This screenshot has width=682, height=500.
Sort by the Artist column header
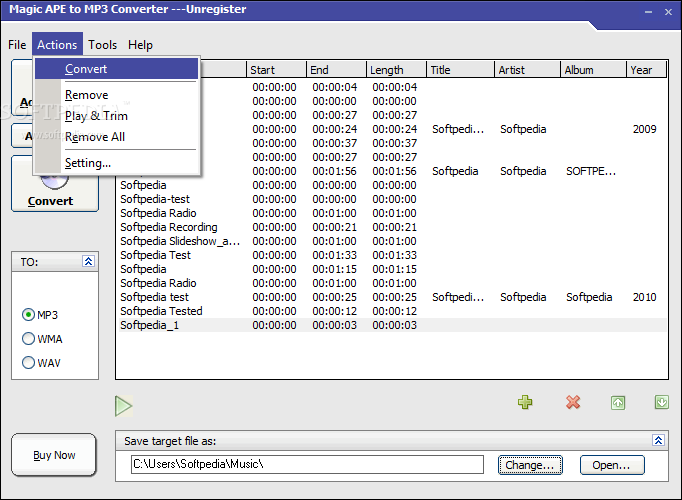tap(527, 70)
